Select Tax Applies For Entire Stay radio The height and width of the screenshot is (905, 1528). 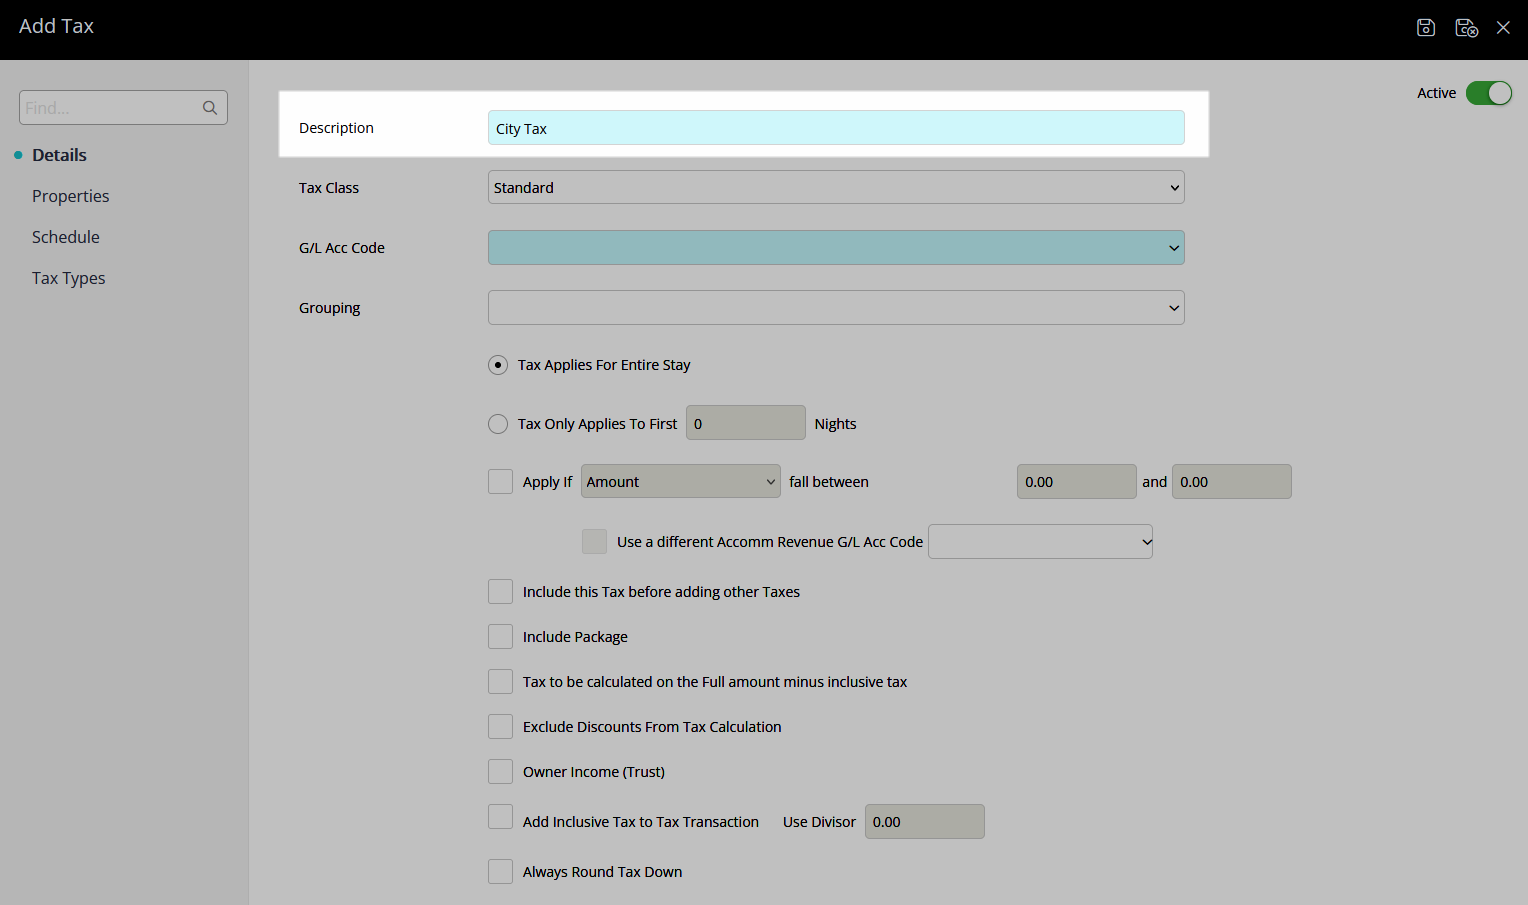[498, 365]
